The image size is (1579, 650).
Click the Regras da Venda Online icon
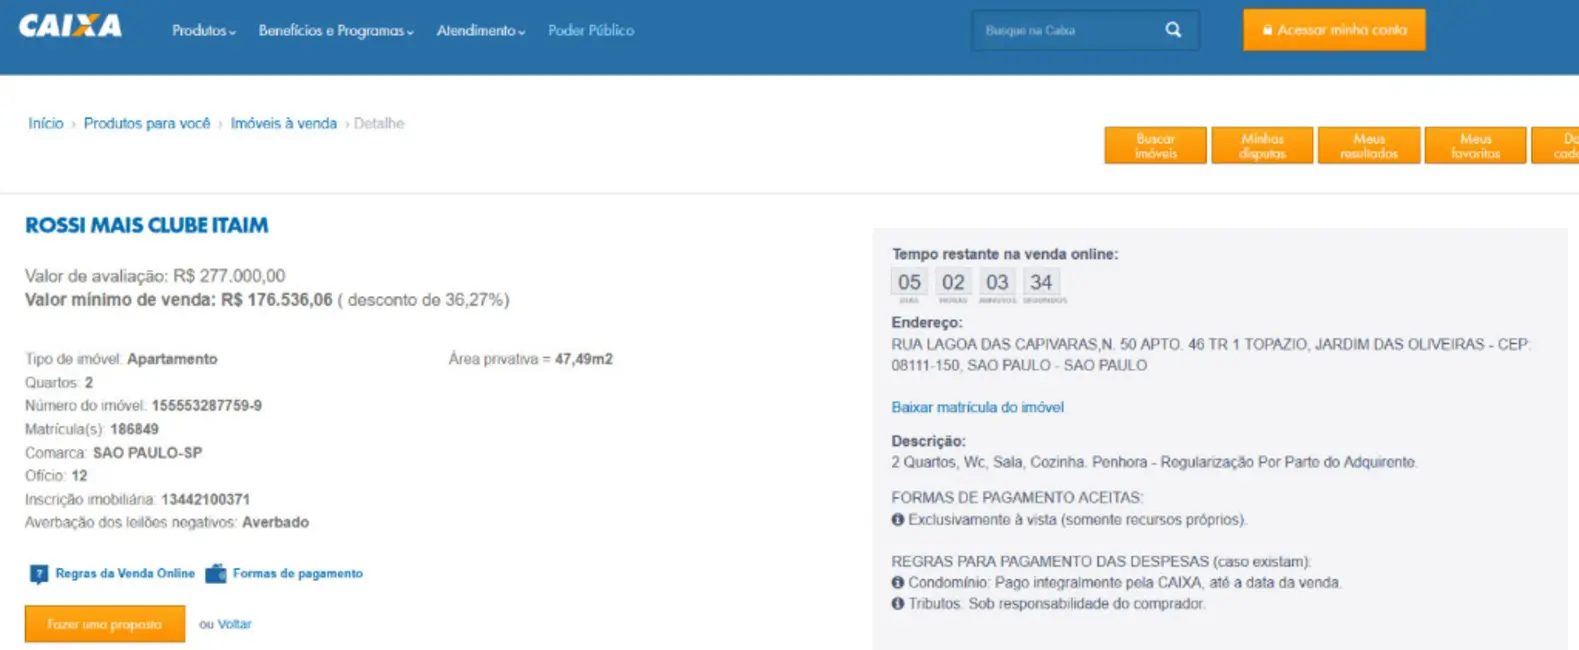(39, 574)
